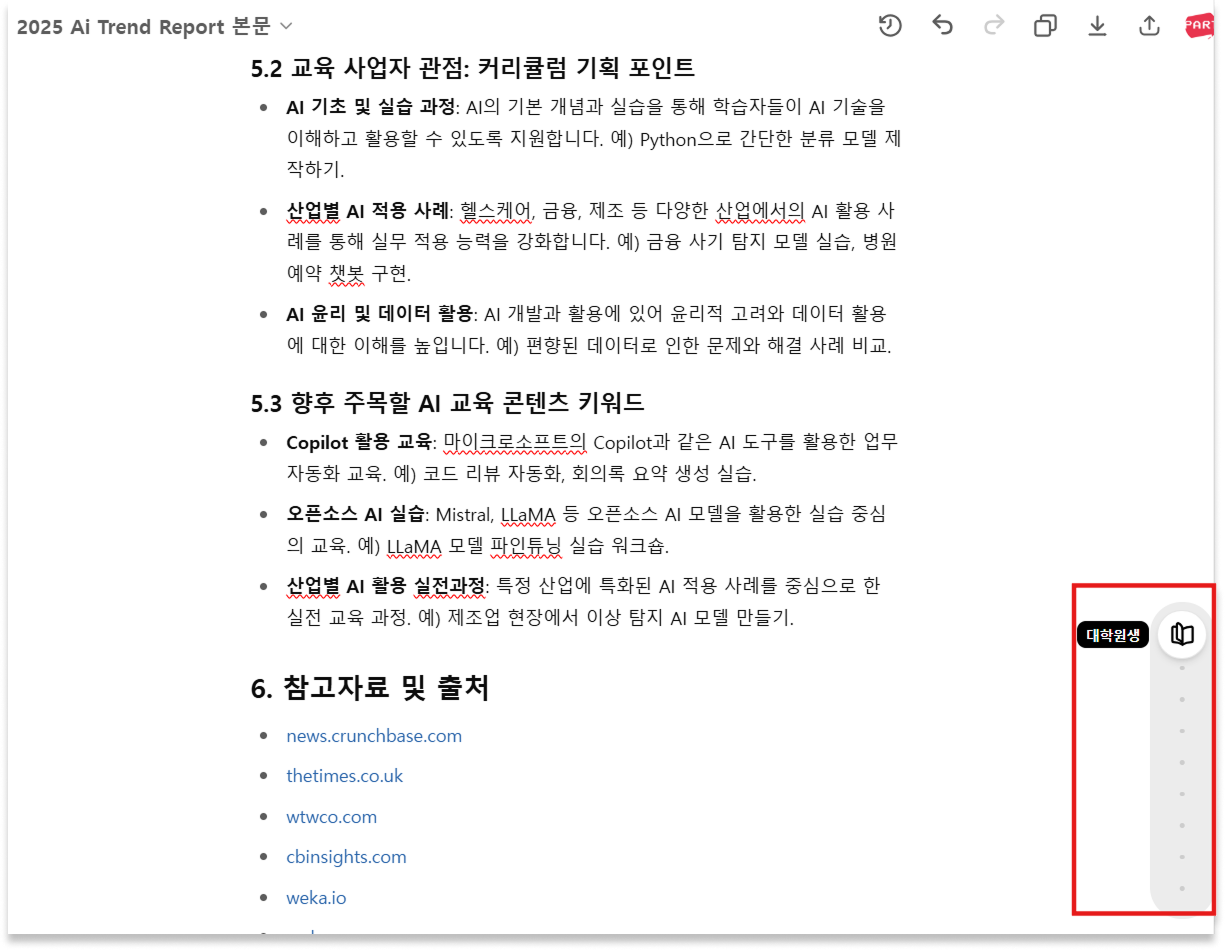Click the underlined word 파인튜닝
This screenshot has height=950, width=1225.
click(x=526, y=546)
